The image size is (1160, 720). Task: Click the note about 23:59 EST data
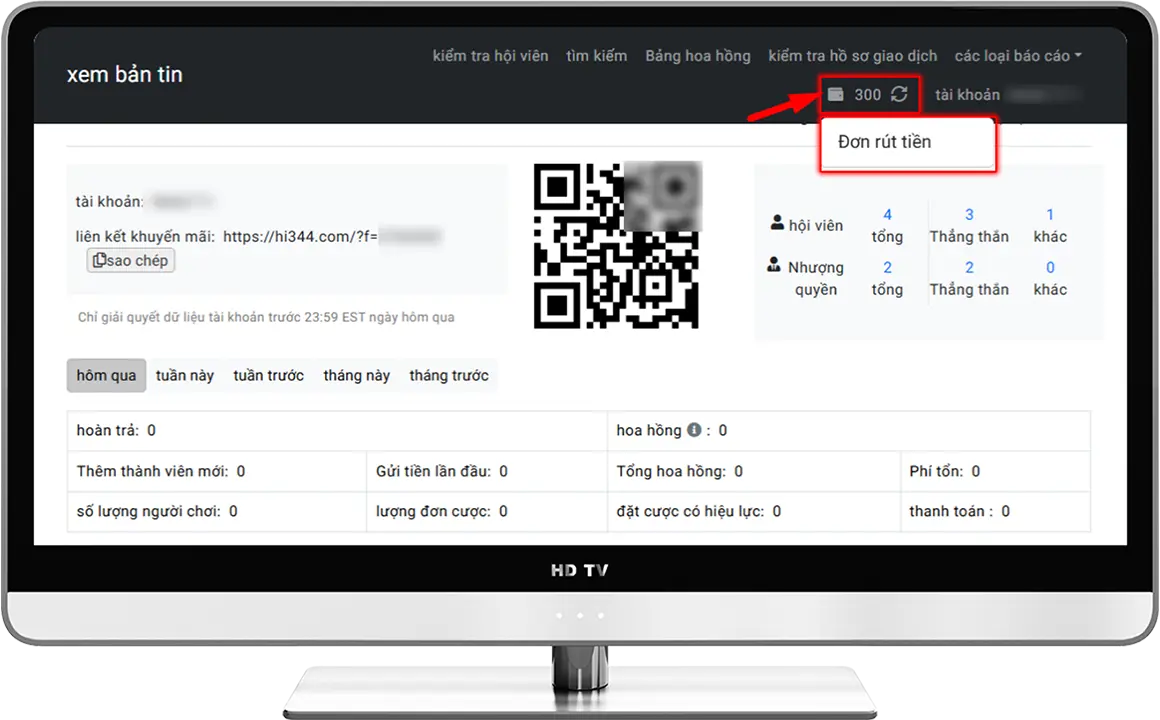tap(266, 317)
